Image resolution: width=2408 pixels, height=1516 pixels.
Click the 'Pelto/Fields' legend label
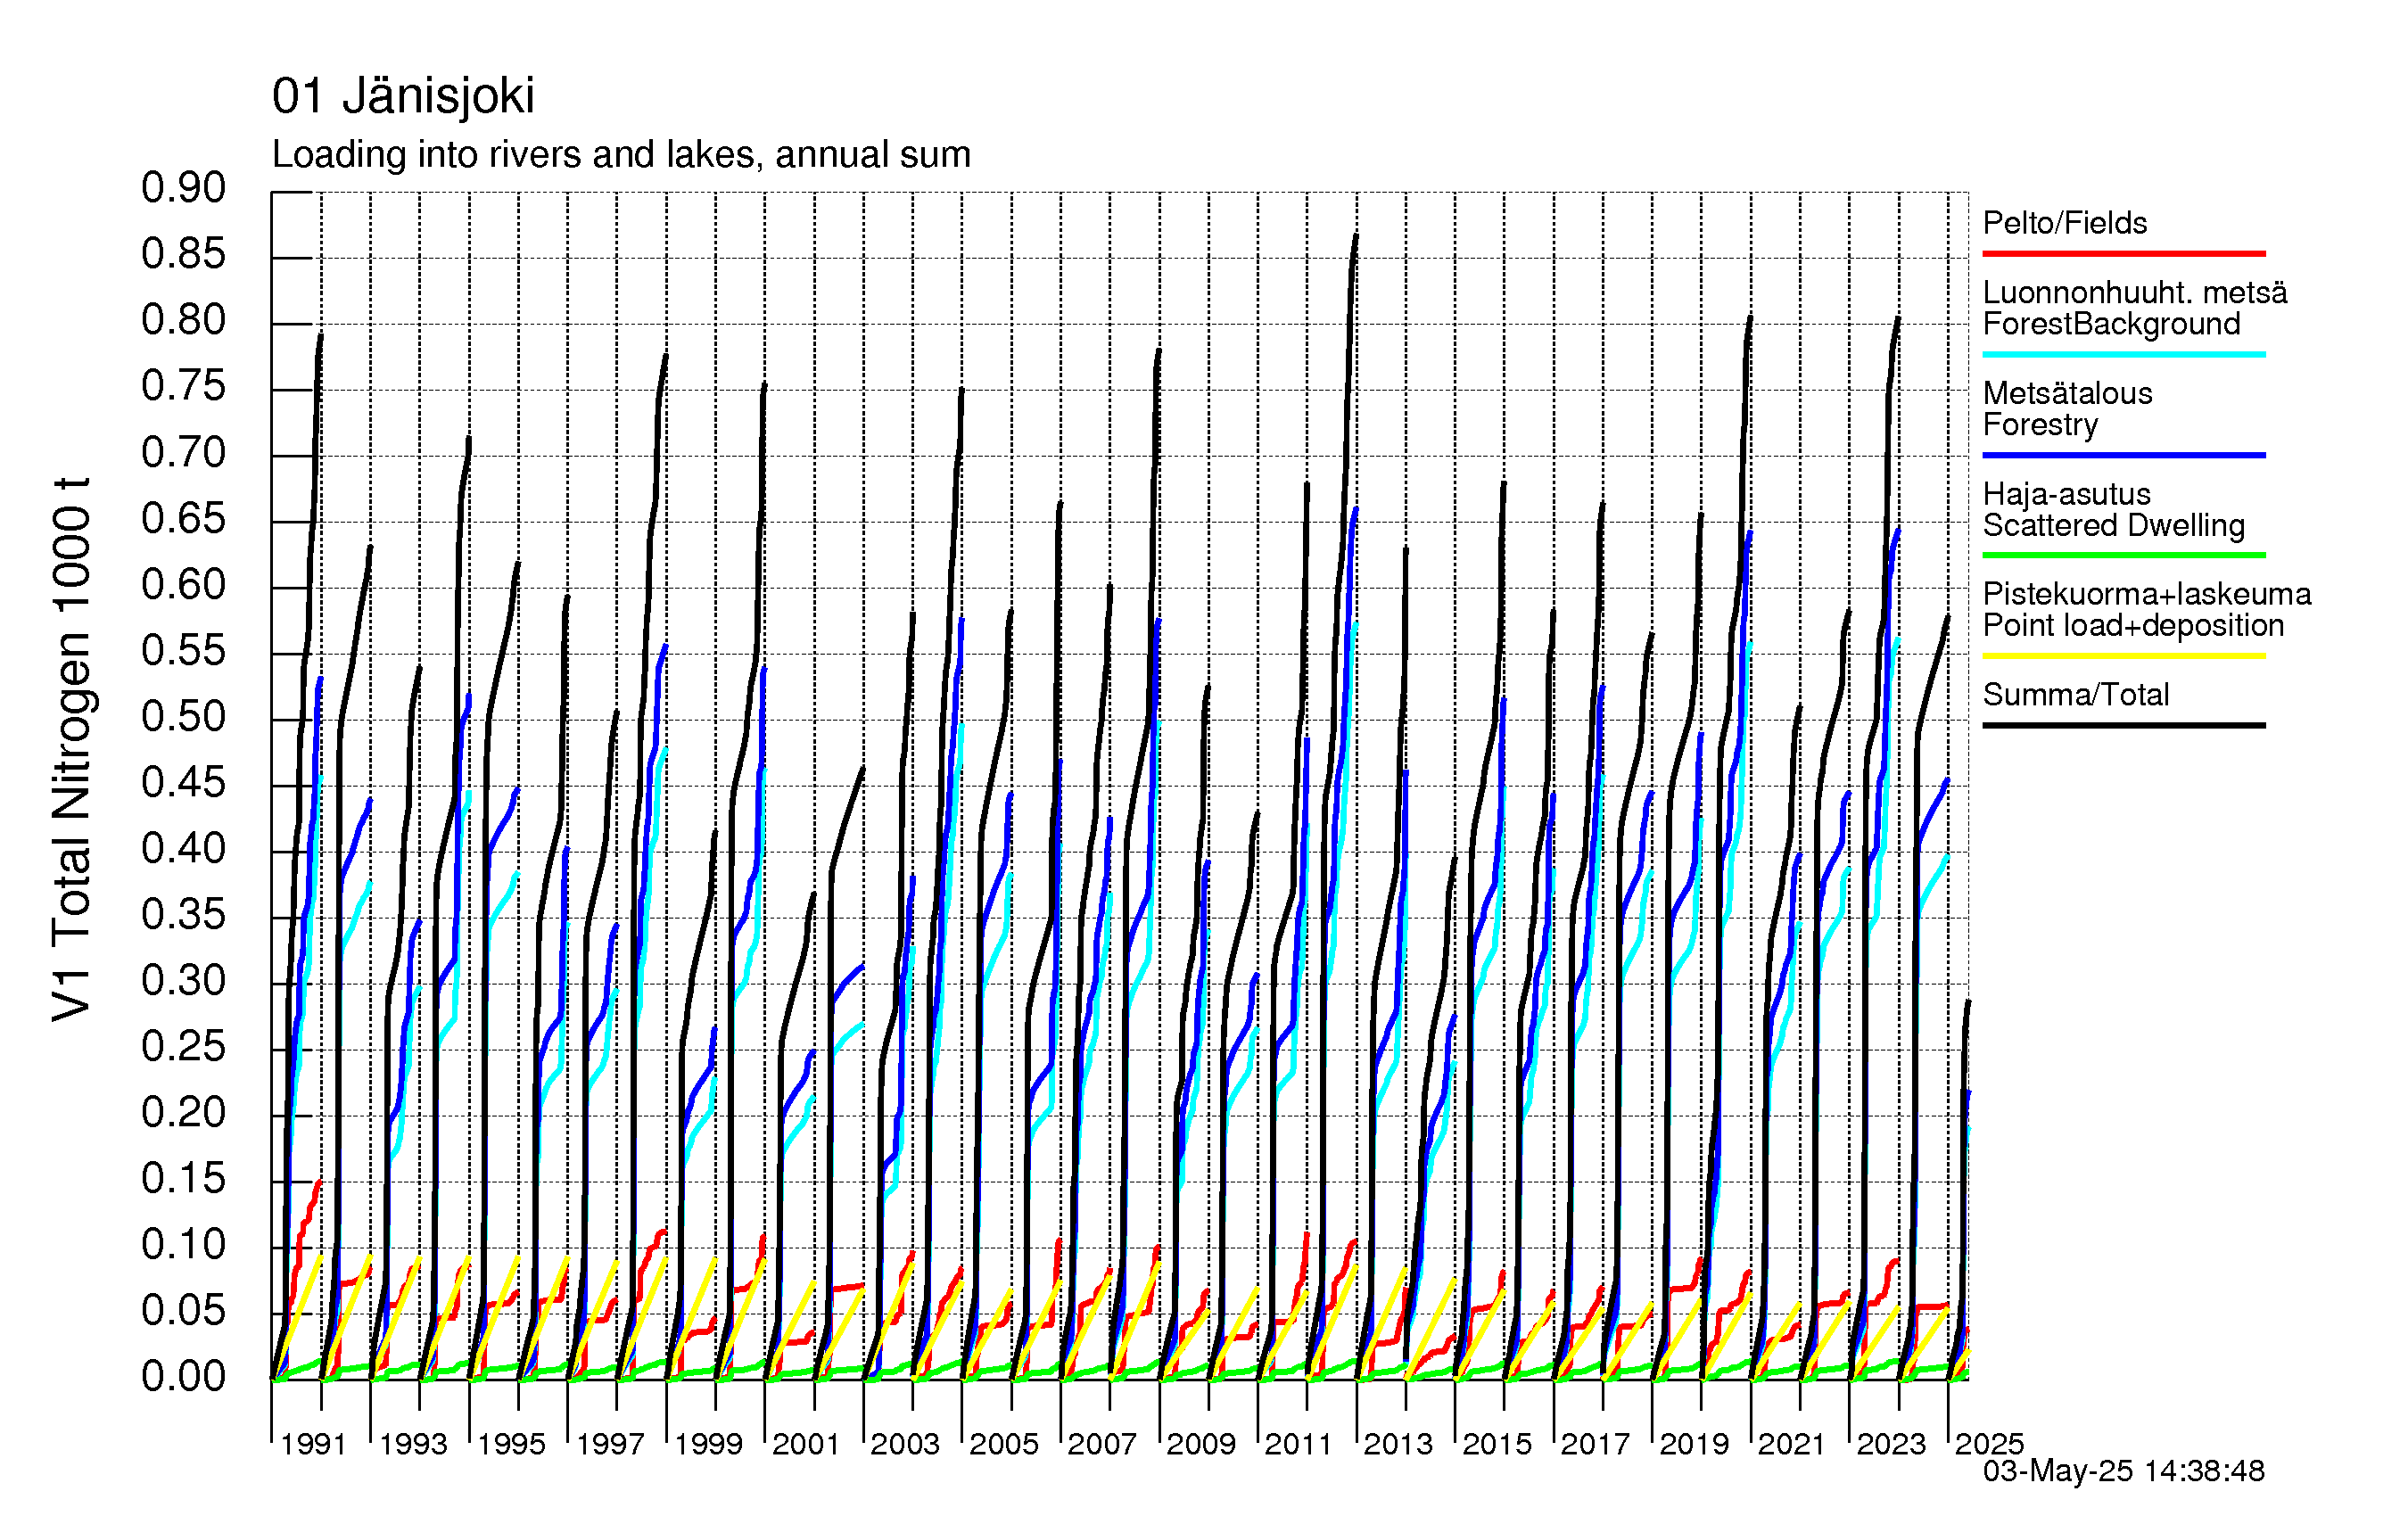(x=2065, y=223)
